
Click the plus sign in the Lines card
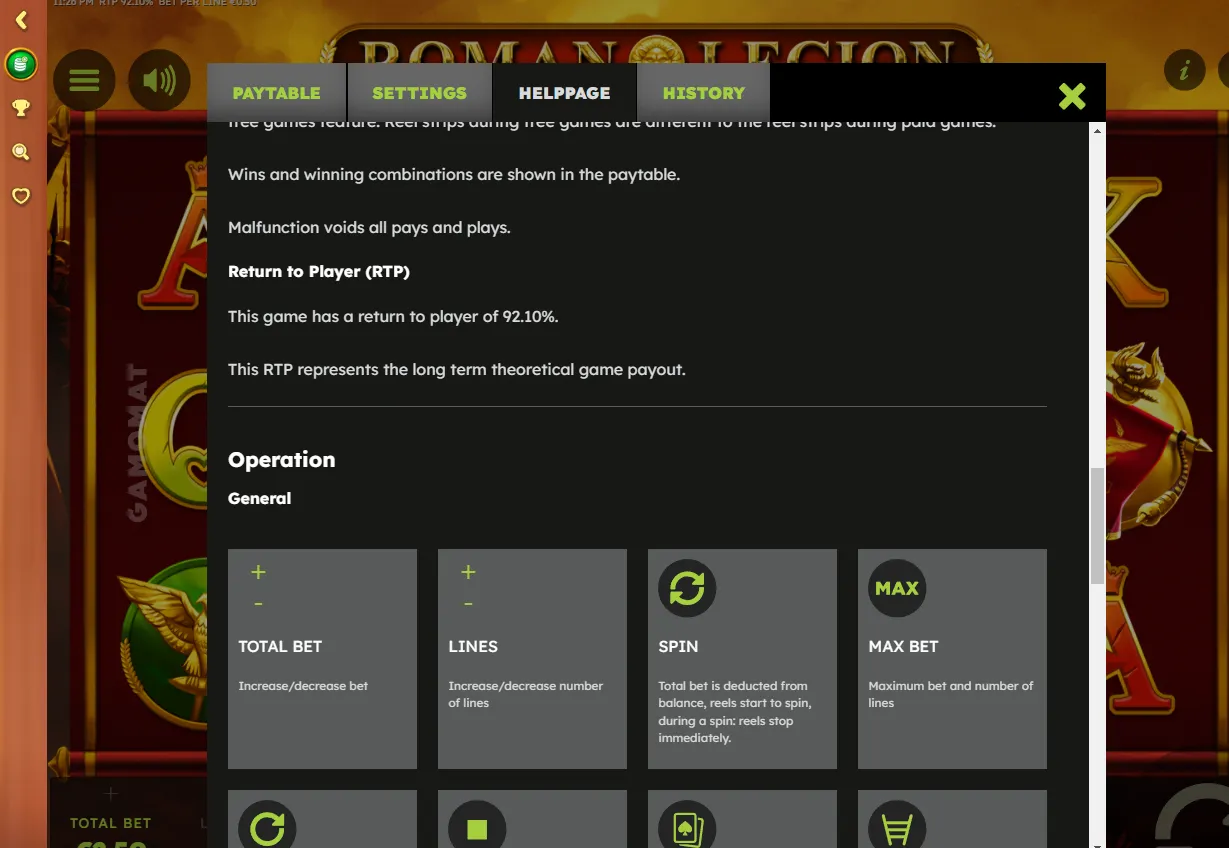[468, 572]
